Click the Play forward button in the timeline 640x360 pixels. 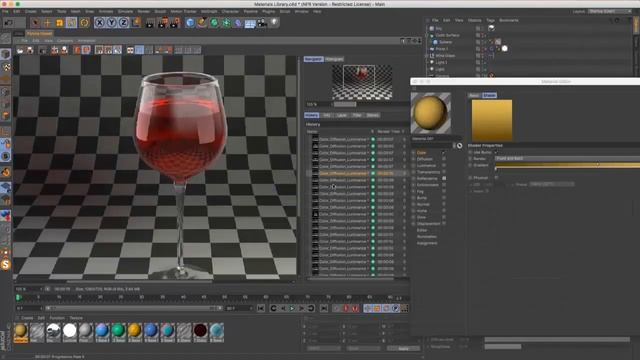(x=292, y=308)
